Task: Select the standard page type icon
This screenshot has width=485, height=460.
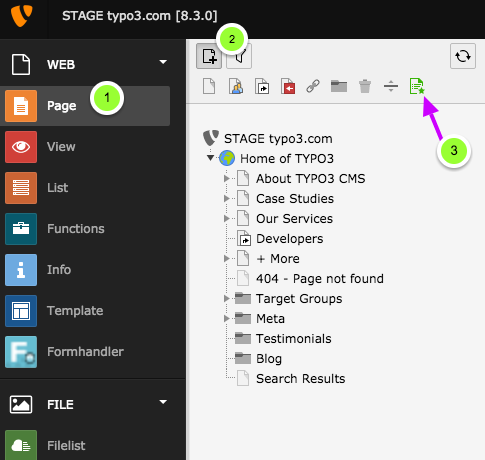Action: click(x=209, y=86)
